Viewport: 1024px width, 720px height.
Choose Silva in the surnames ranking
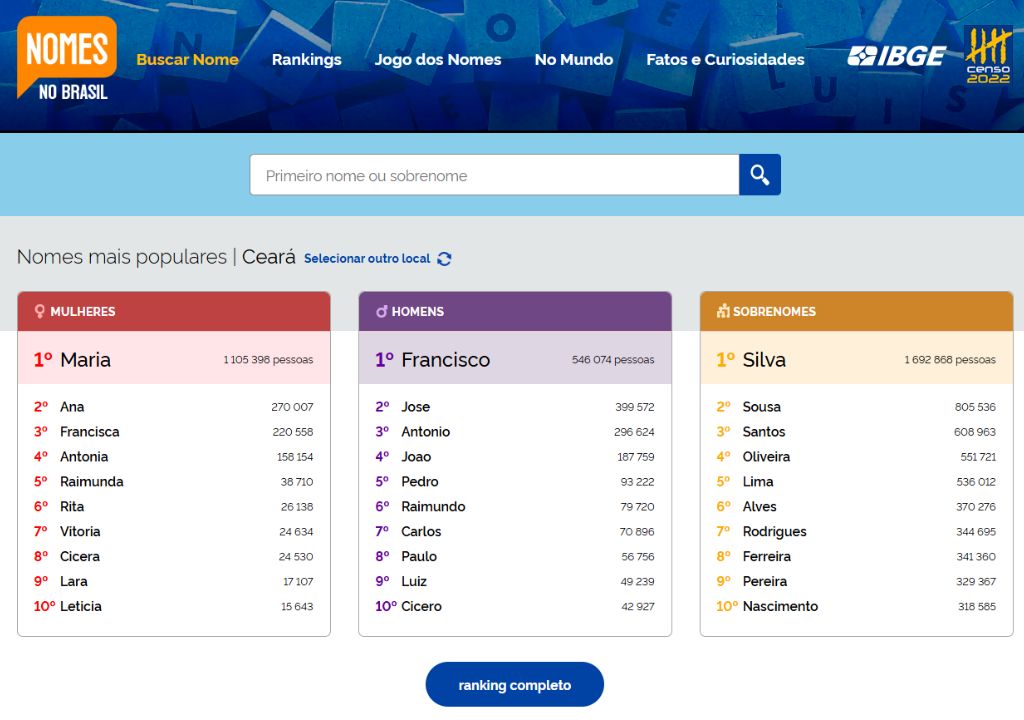pos(764,359)
